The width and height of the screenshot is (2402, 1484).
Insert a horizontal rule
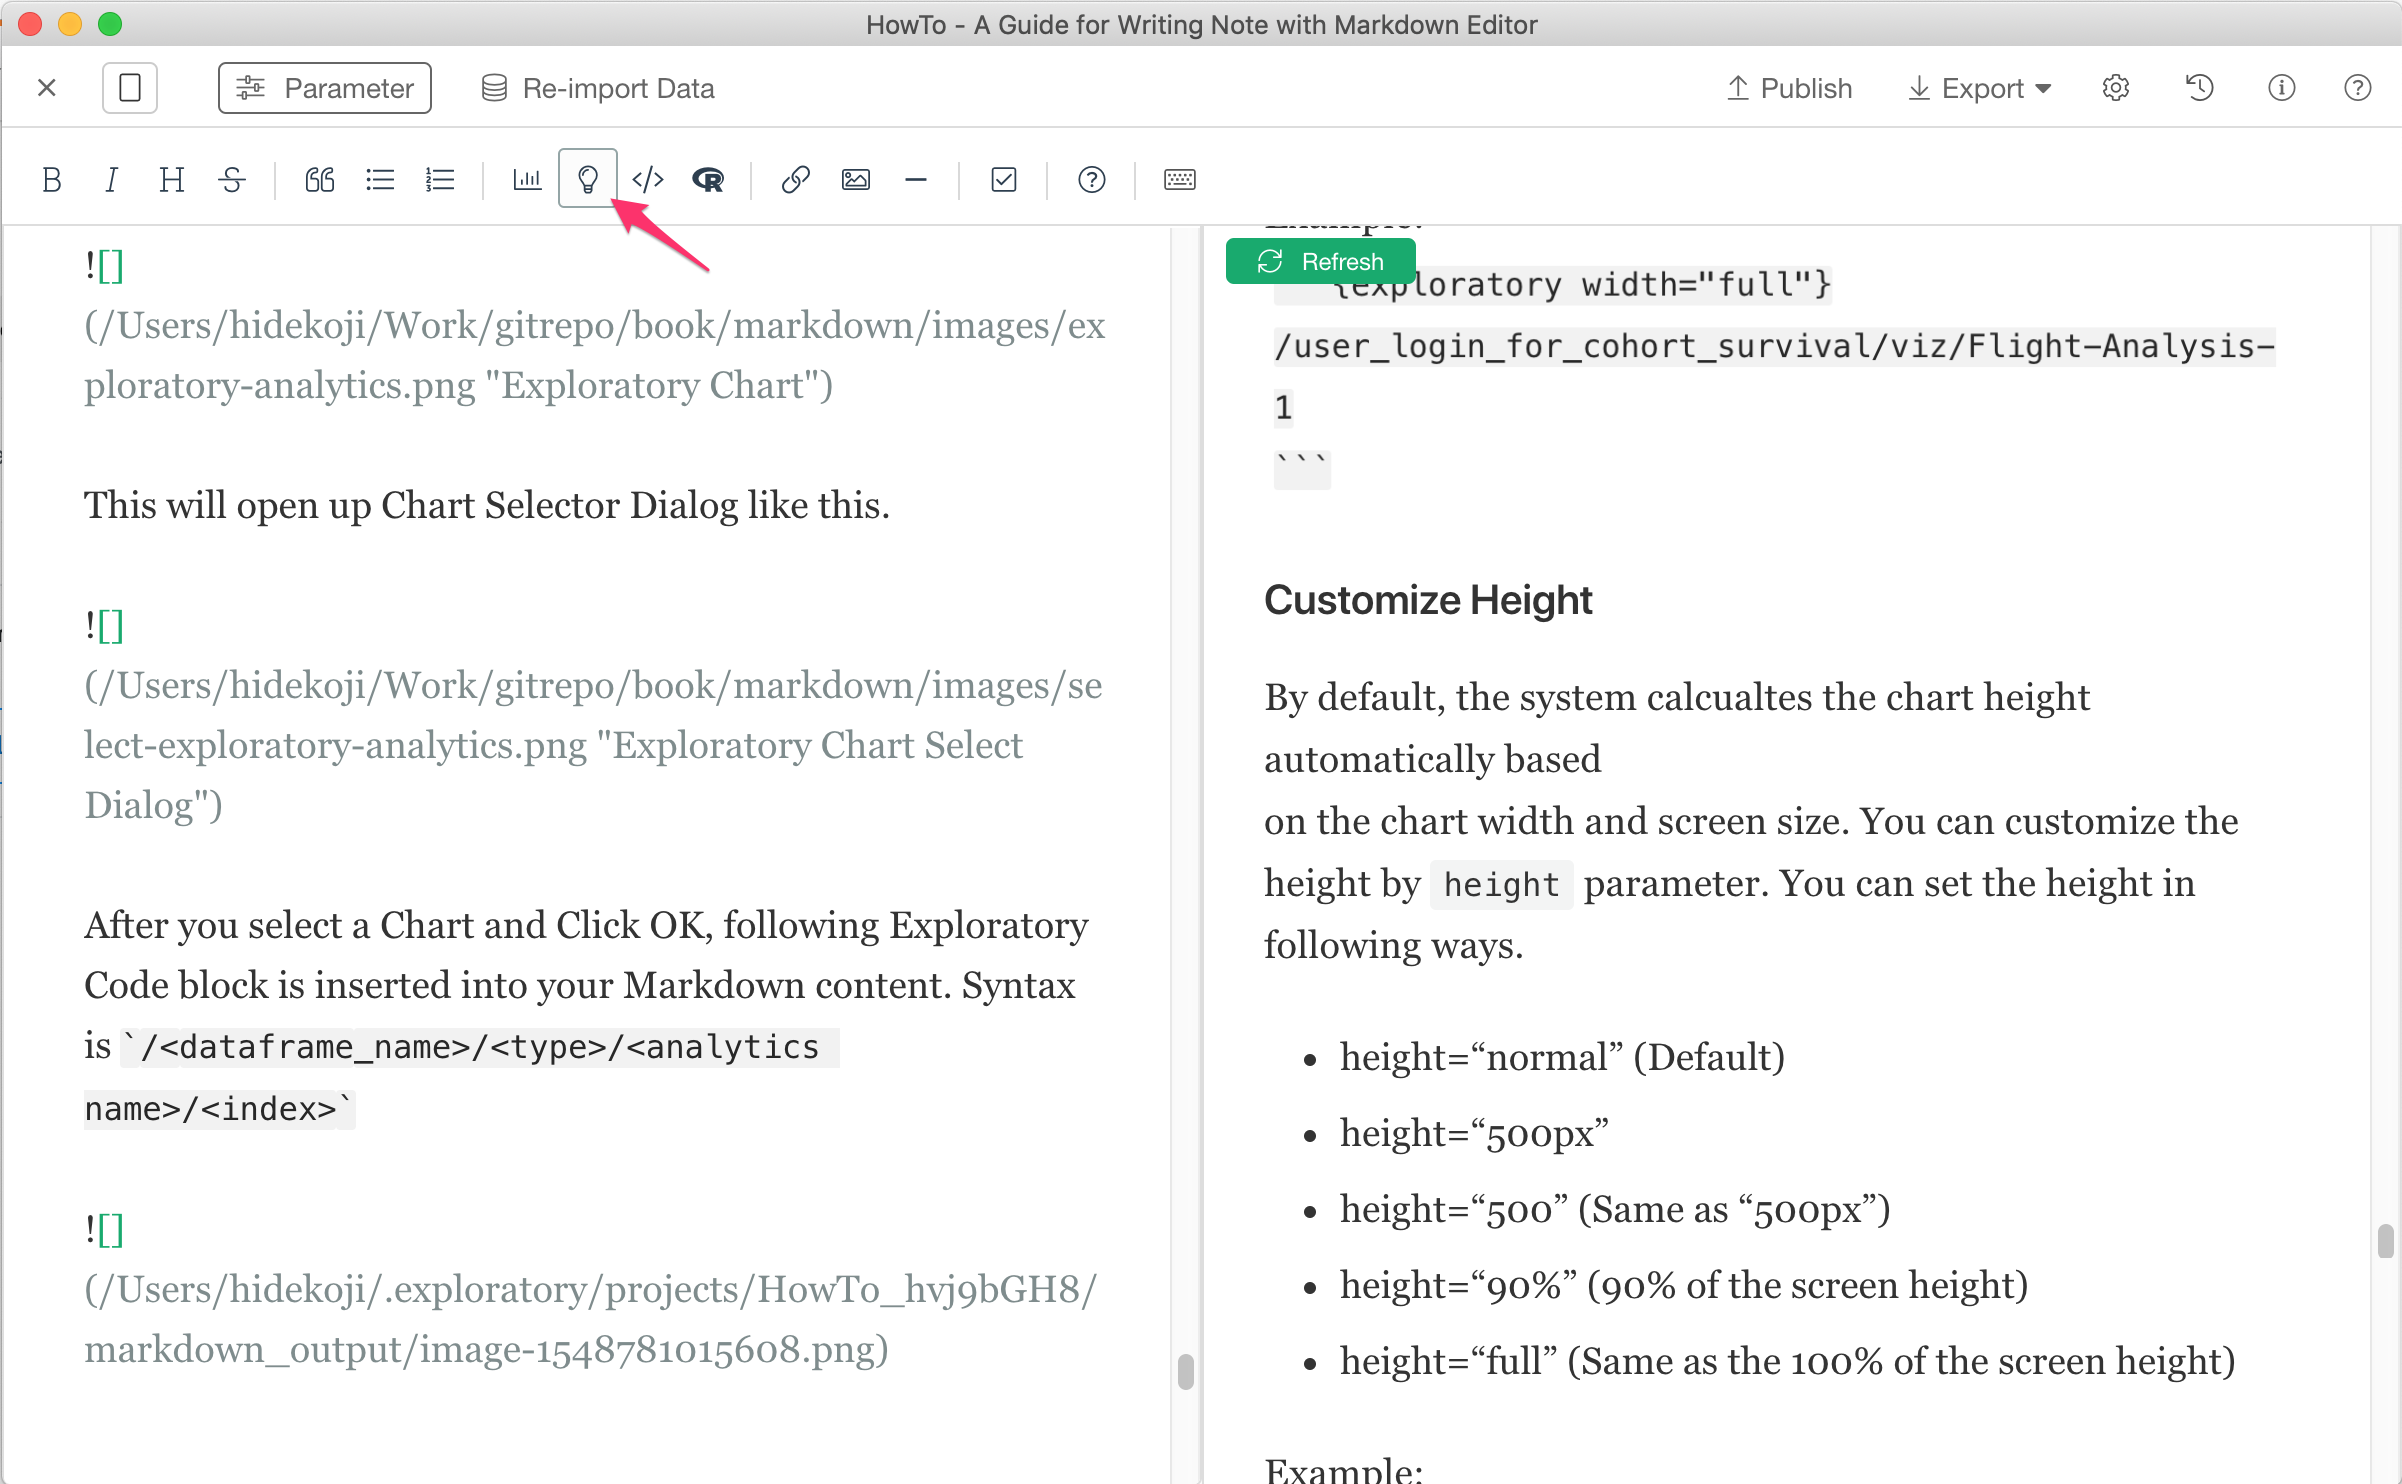[x=916, y=180]
